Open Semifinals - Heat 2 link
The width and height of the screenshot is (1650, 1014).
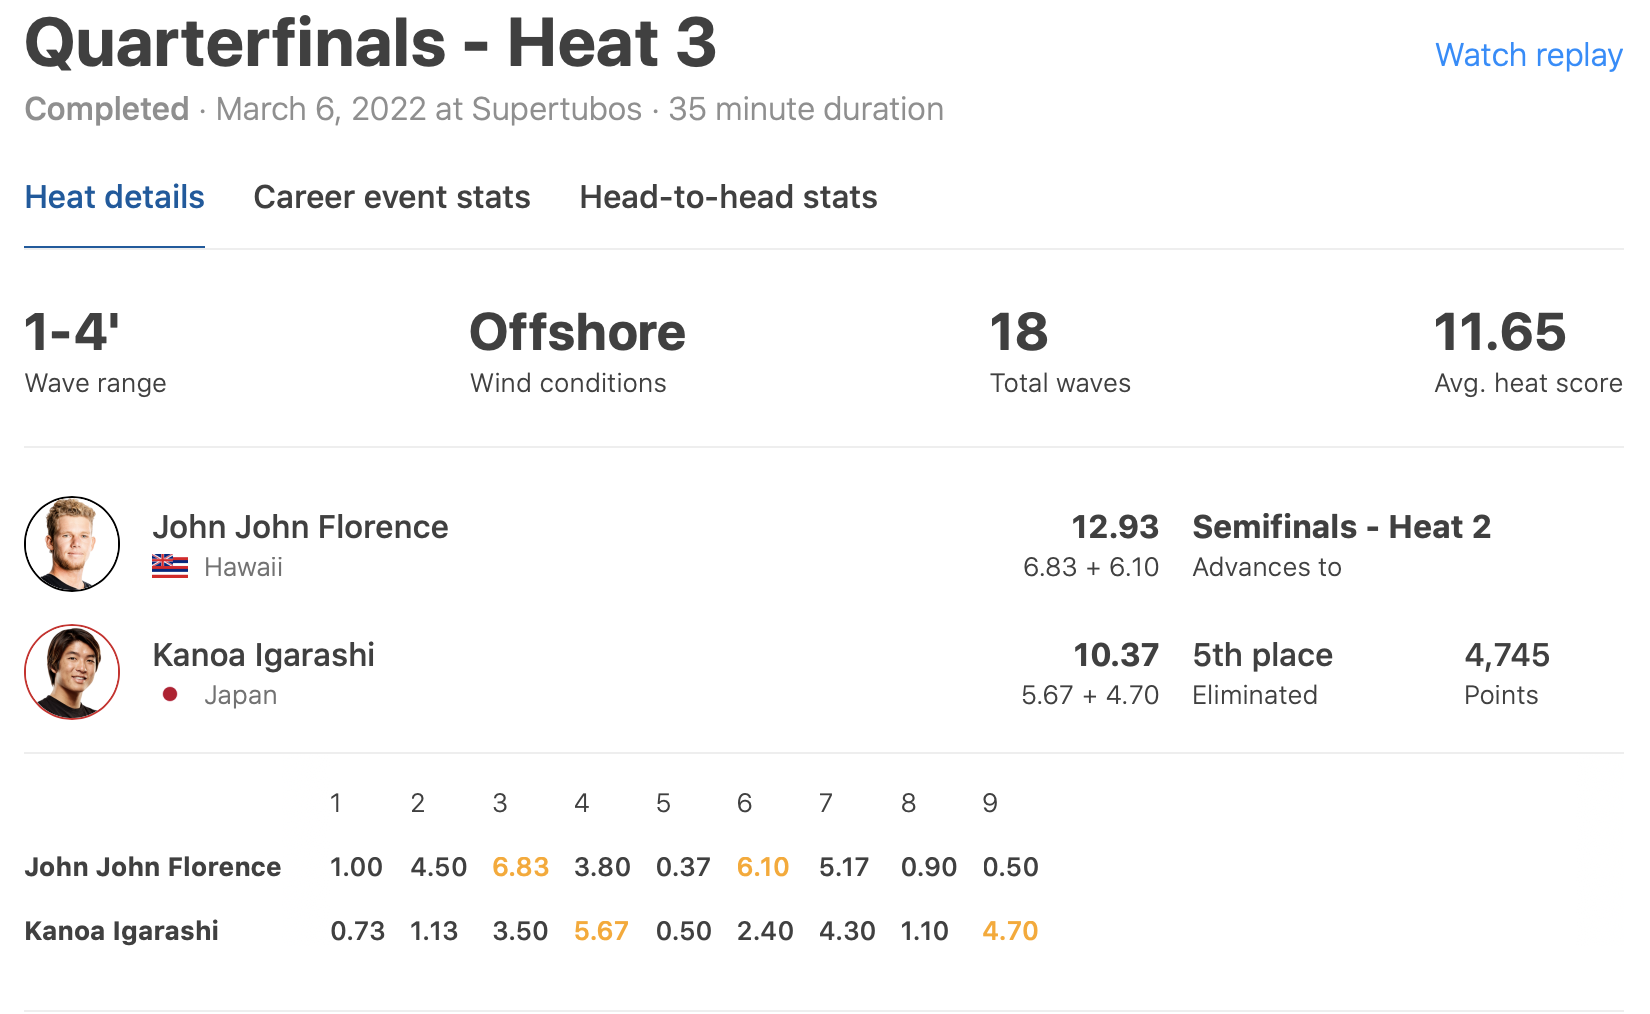tap(1341, 527)
